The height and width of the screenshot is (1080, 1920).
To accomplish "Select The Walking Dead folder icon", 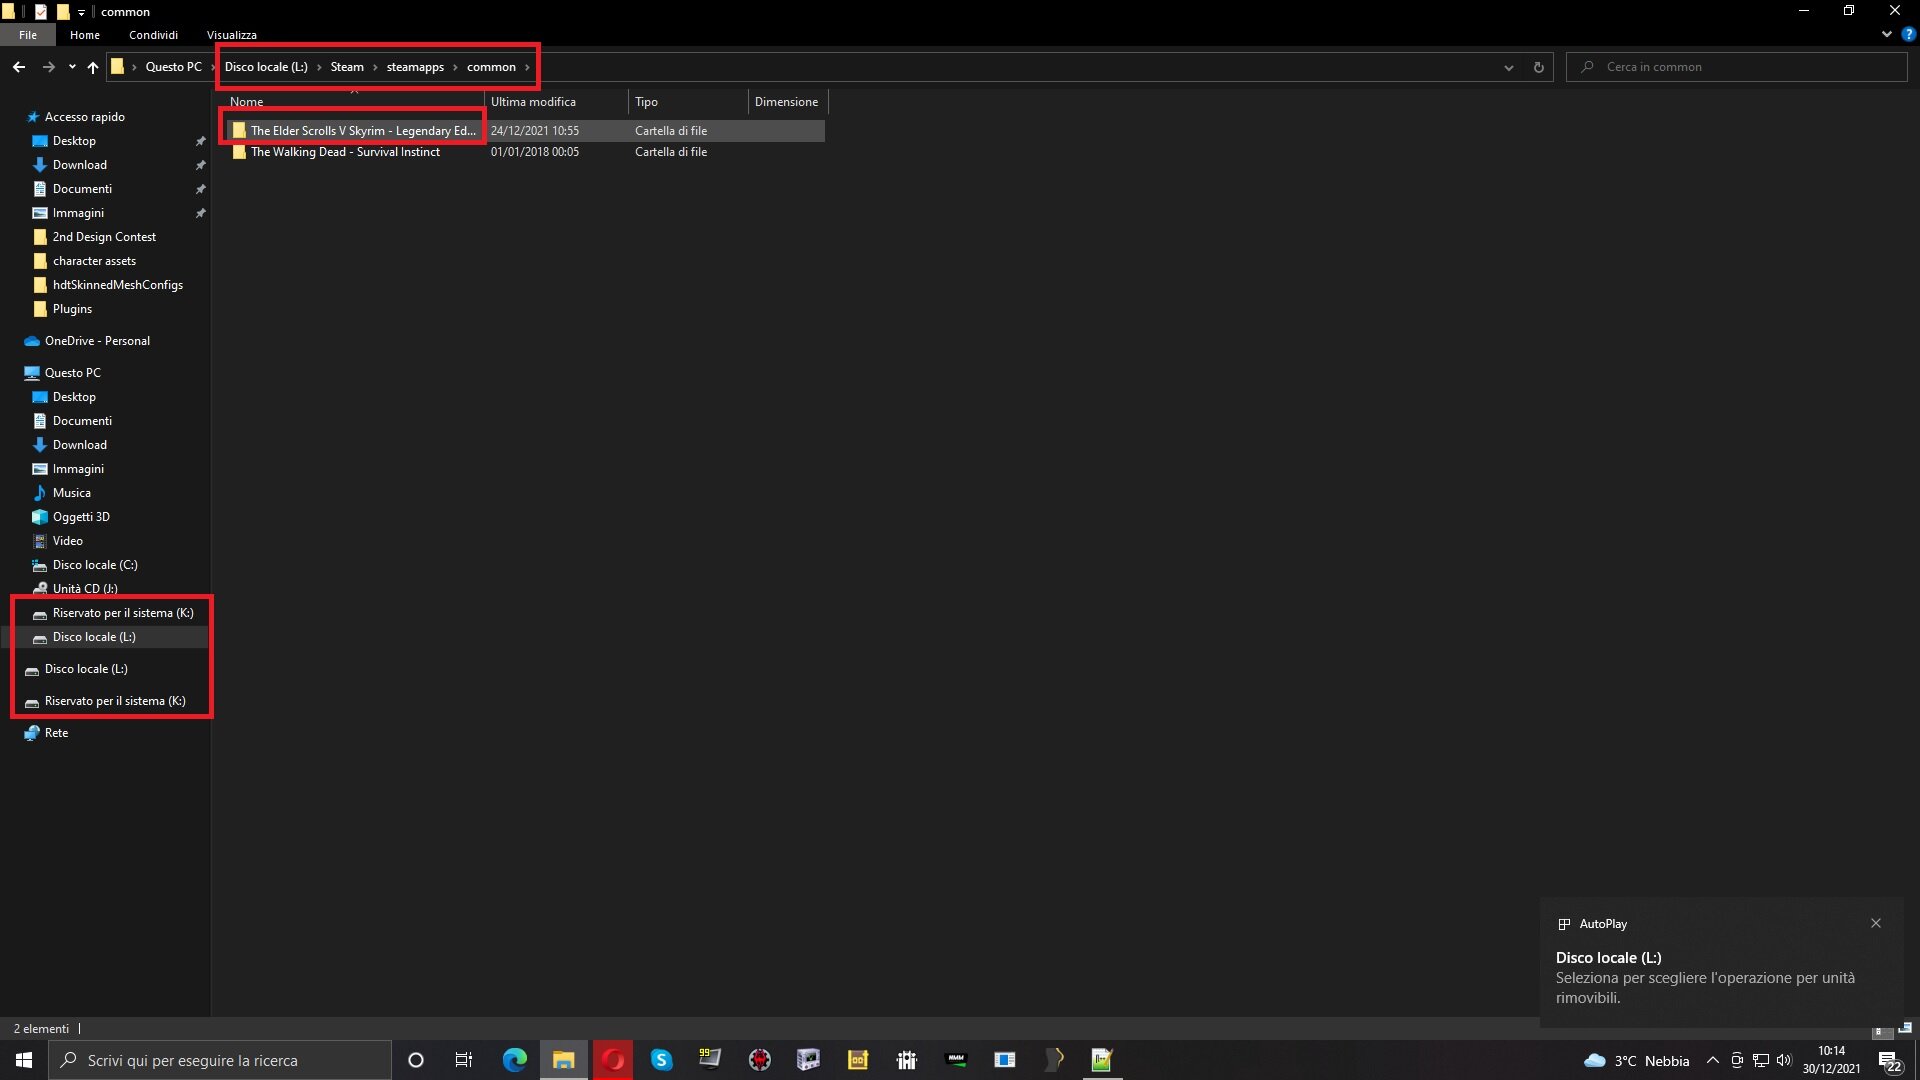I will [239, 152].
